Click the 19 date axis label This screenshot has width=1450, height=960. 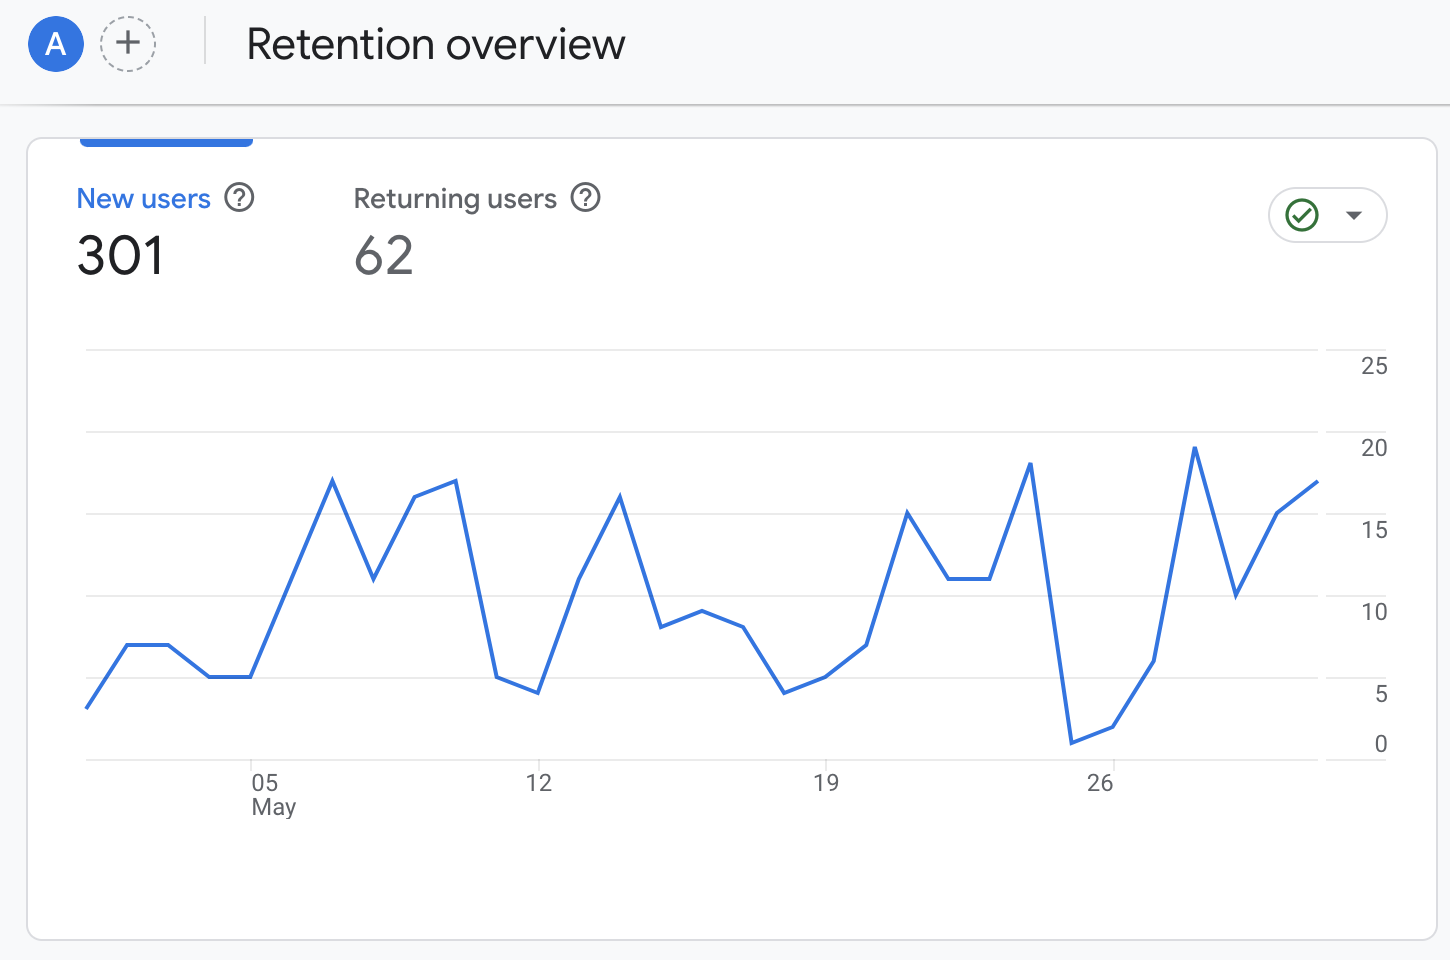[826, 783]
